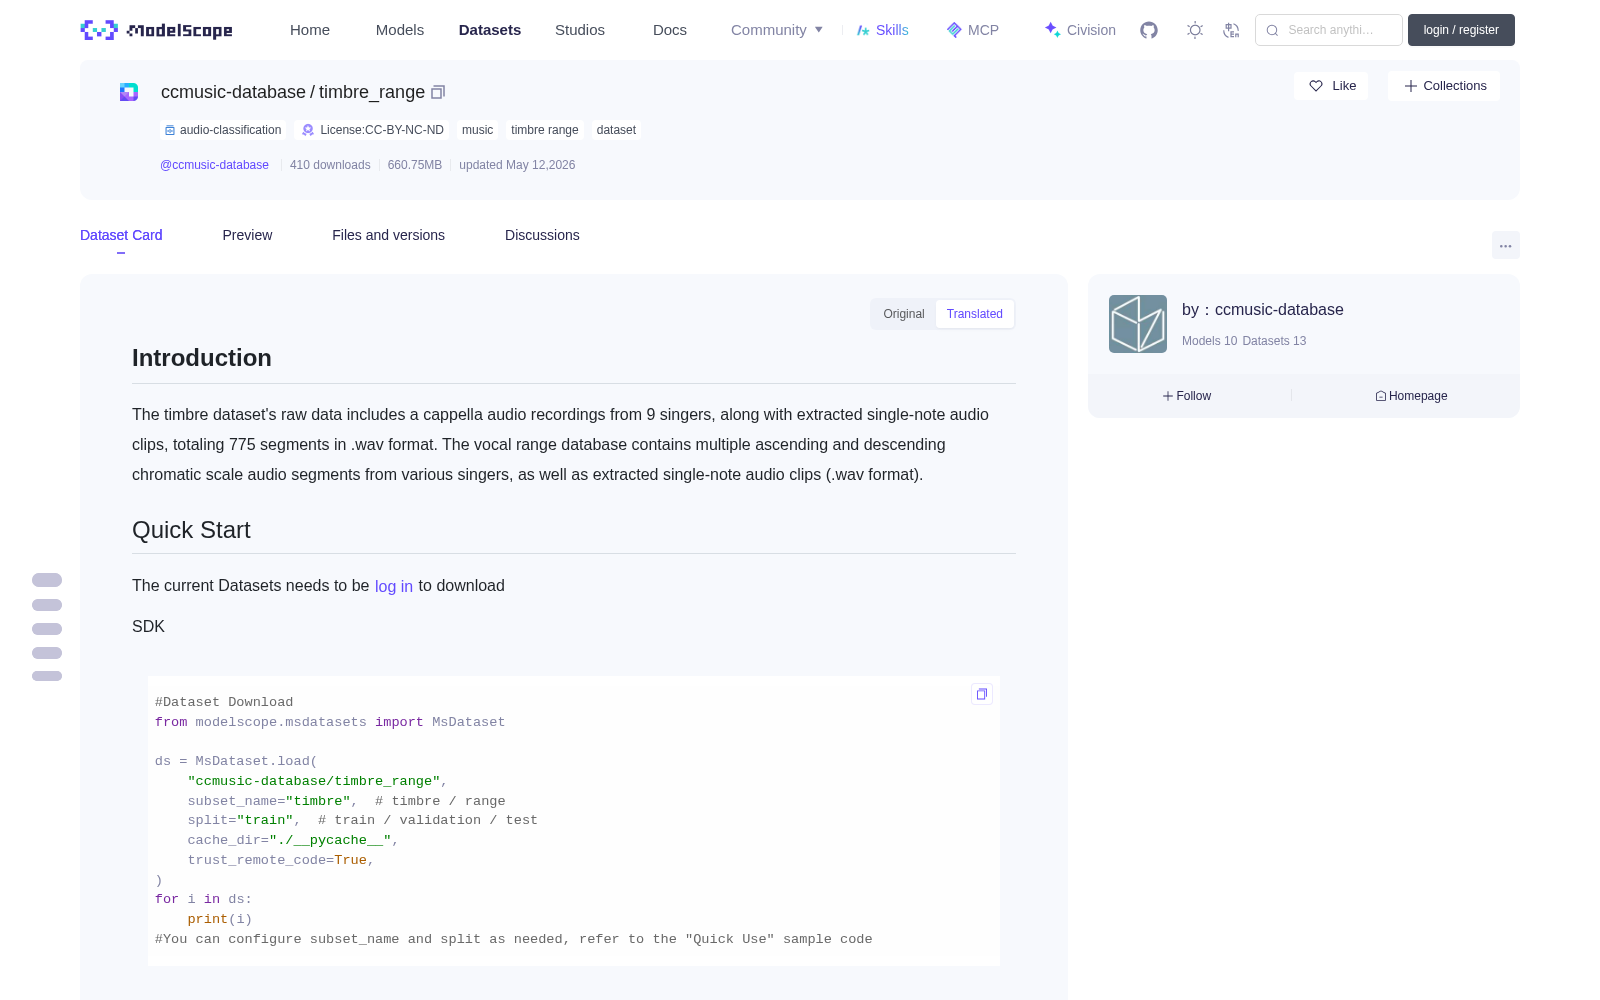
Task: Add dataset to Collections
Action: pos(1445,86)
